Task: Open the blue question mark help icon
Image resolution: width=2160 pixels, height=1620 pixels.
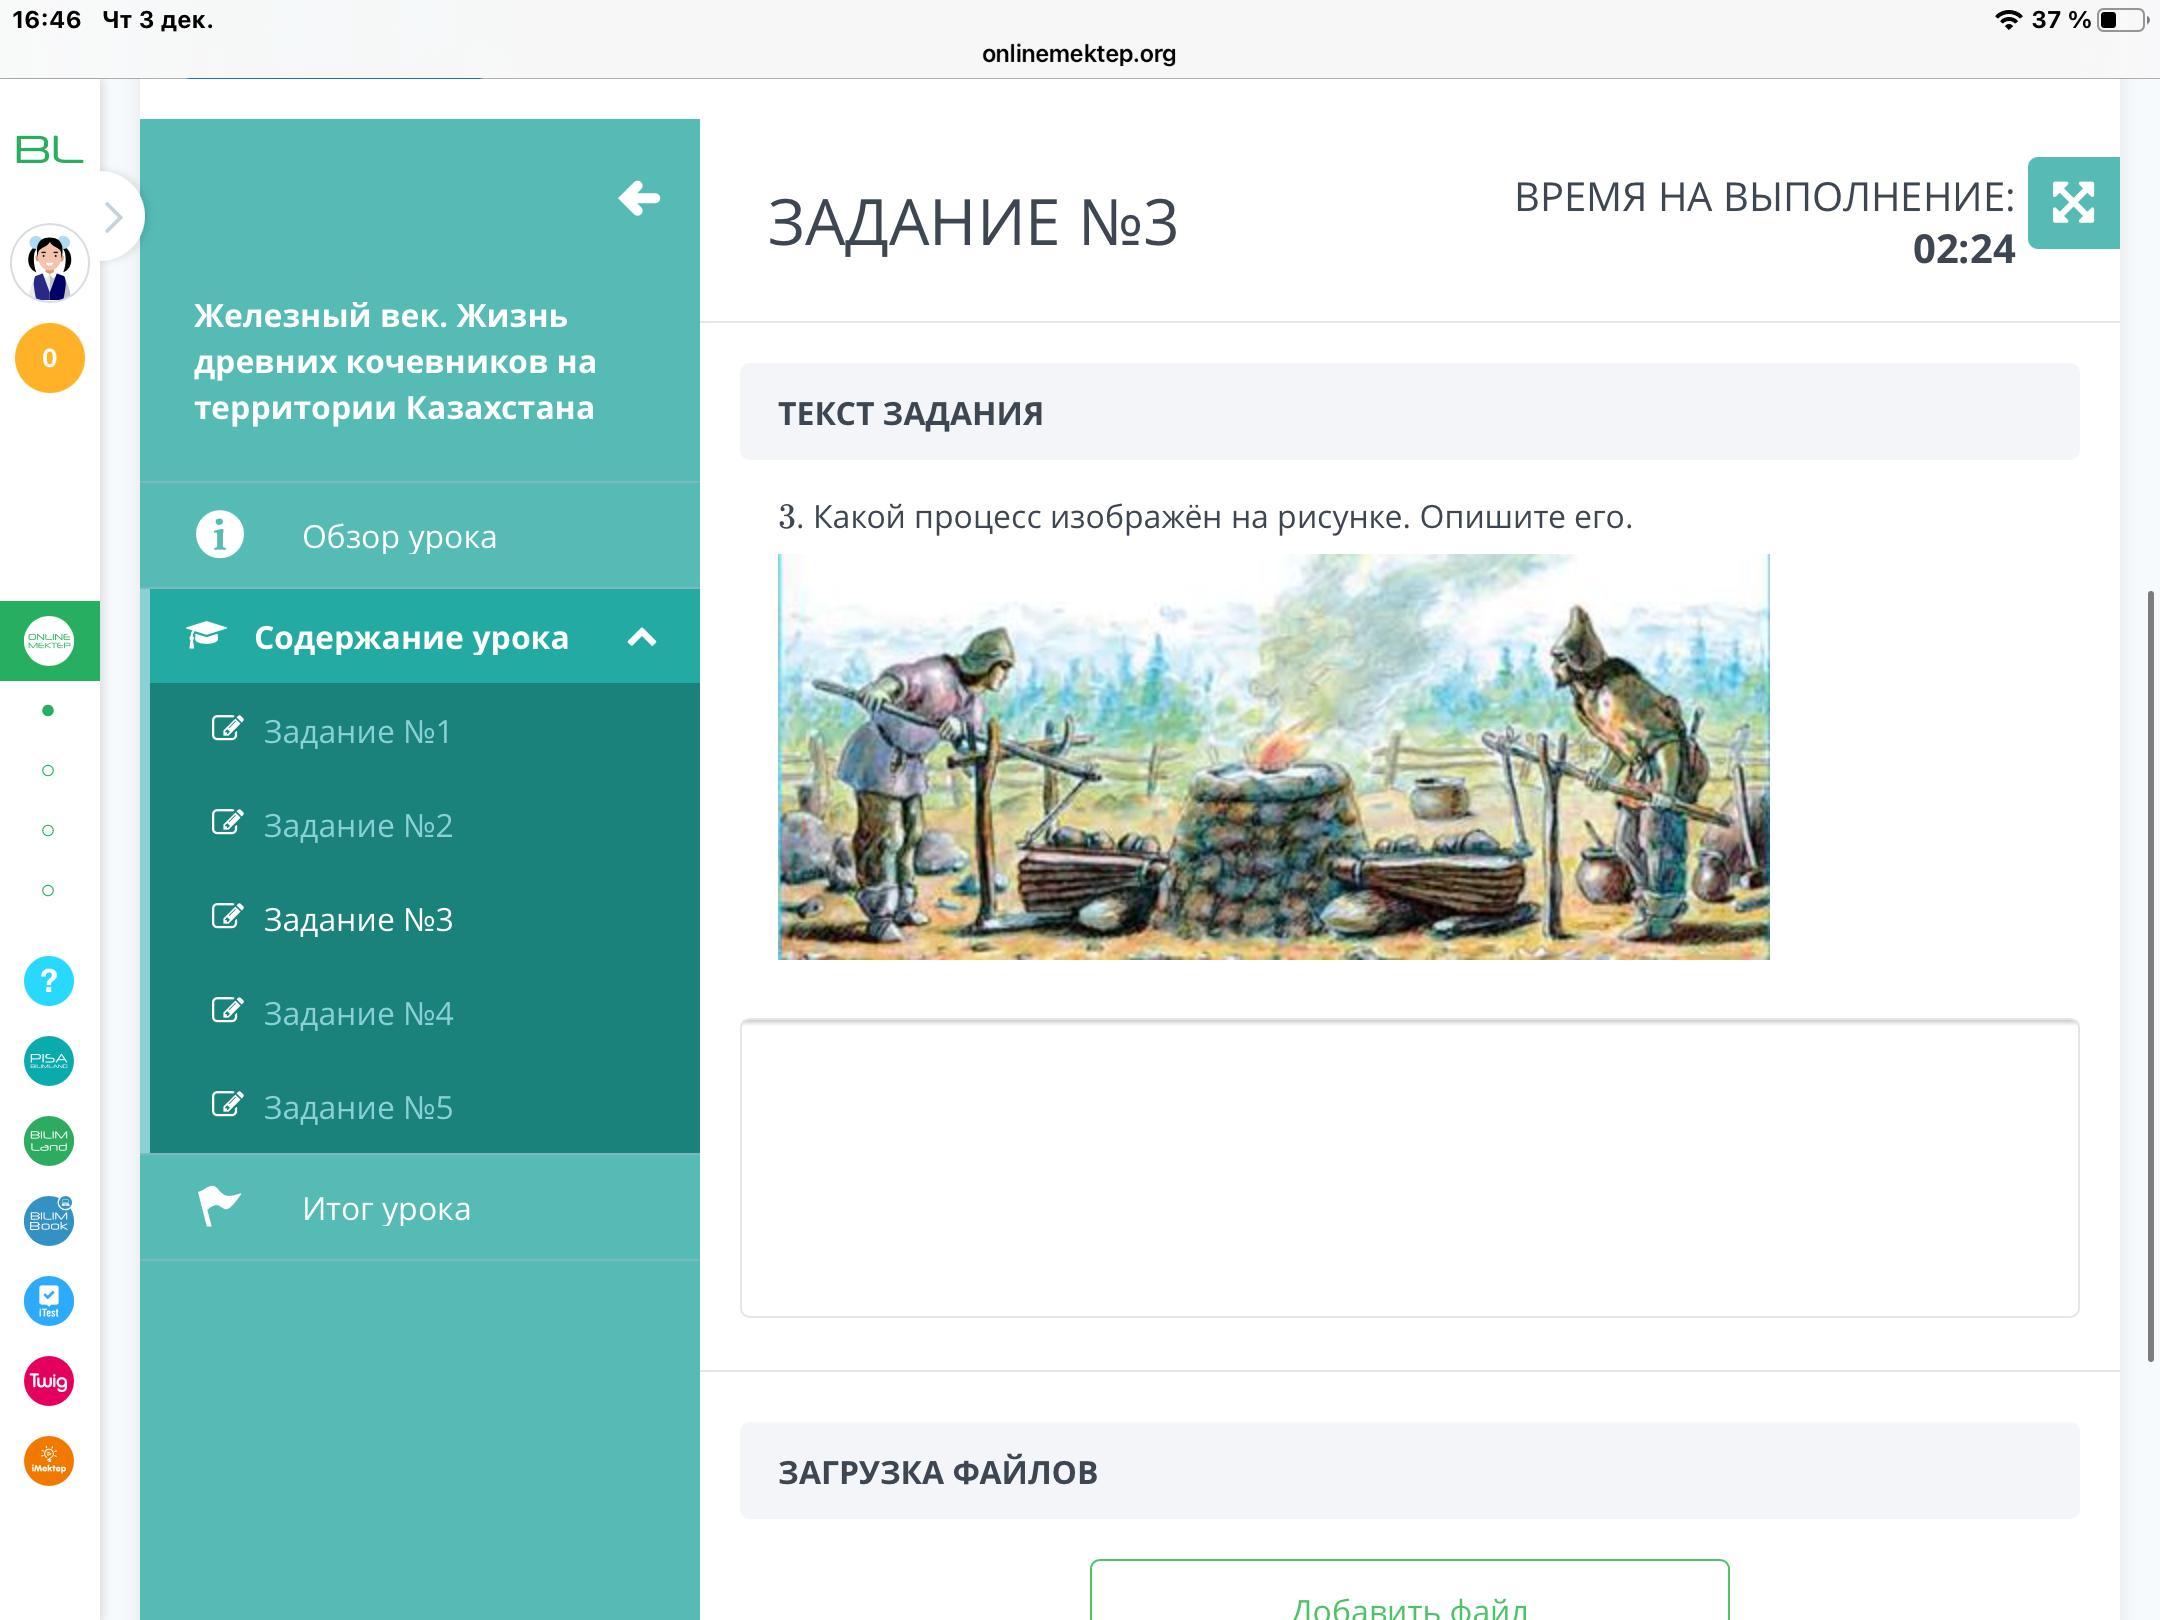Action: click(x=49, y=981)
